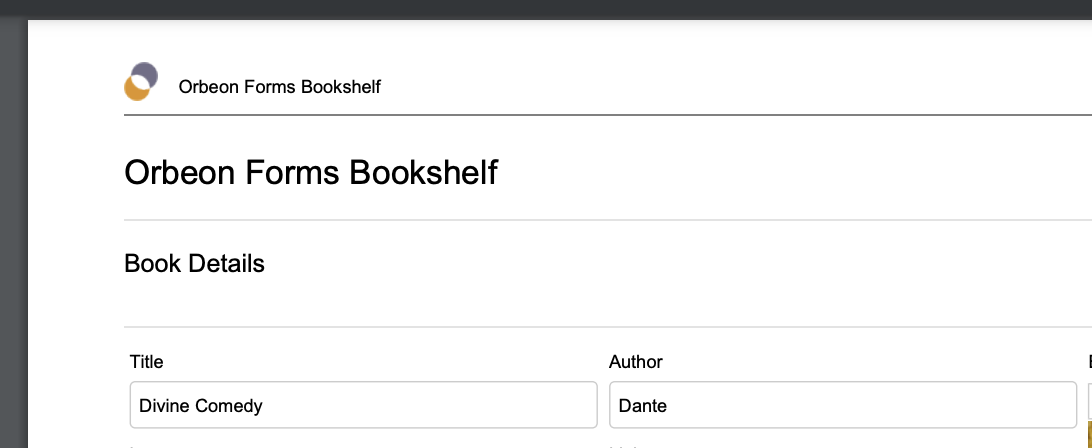Click the line beneath the logo header
1092x448 pixels.
point(608,114)
